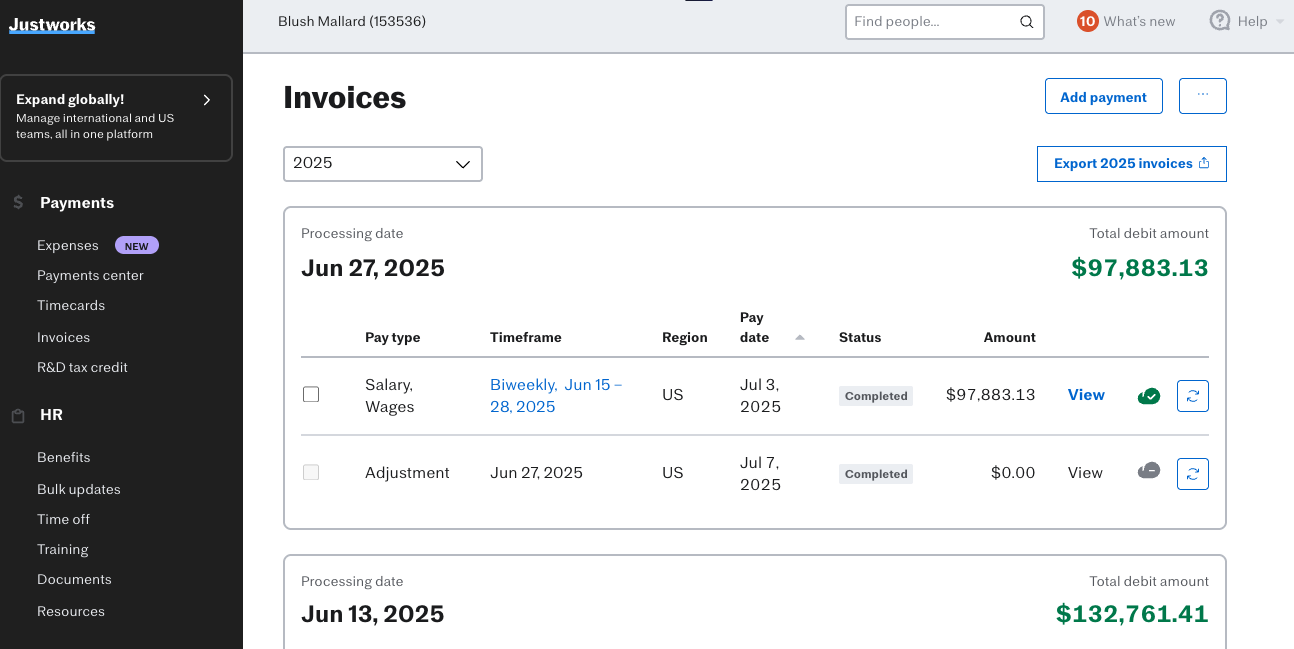The image size is (1294, 649).
Task: Open the 2025 year dropdown
Action: pos(382,164)
